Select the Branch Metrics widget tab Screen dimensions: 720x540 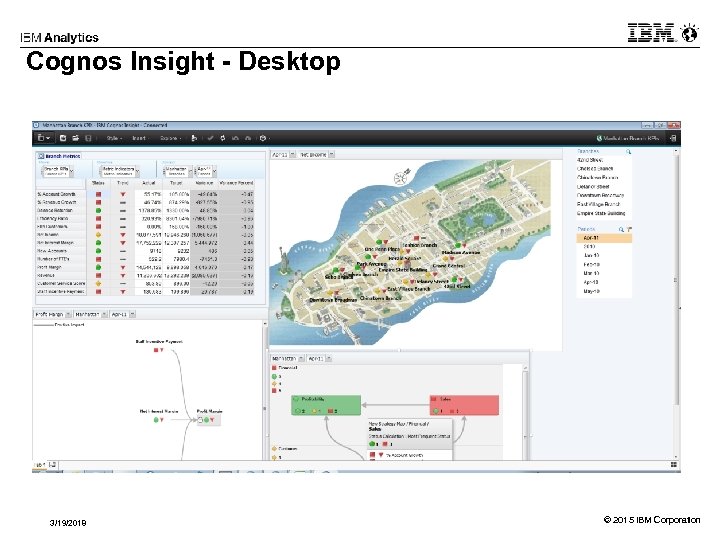click(x=59, y=156)
